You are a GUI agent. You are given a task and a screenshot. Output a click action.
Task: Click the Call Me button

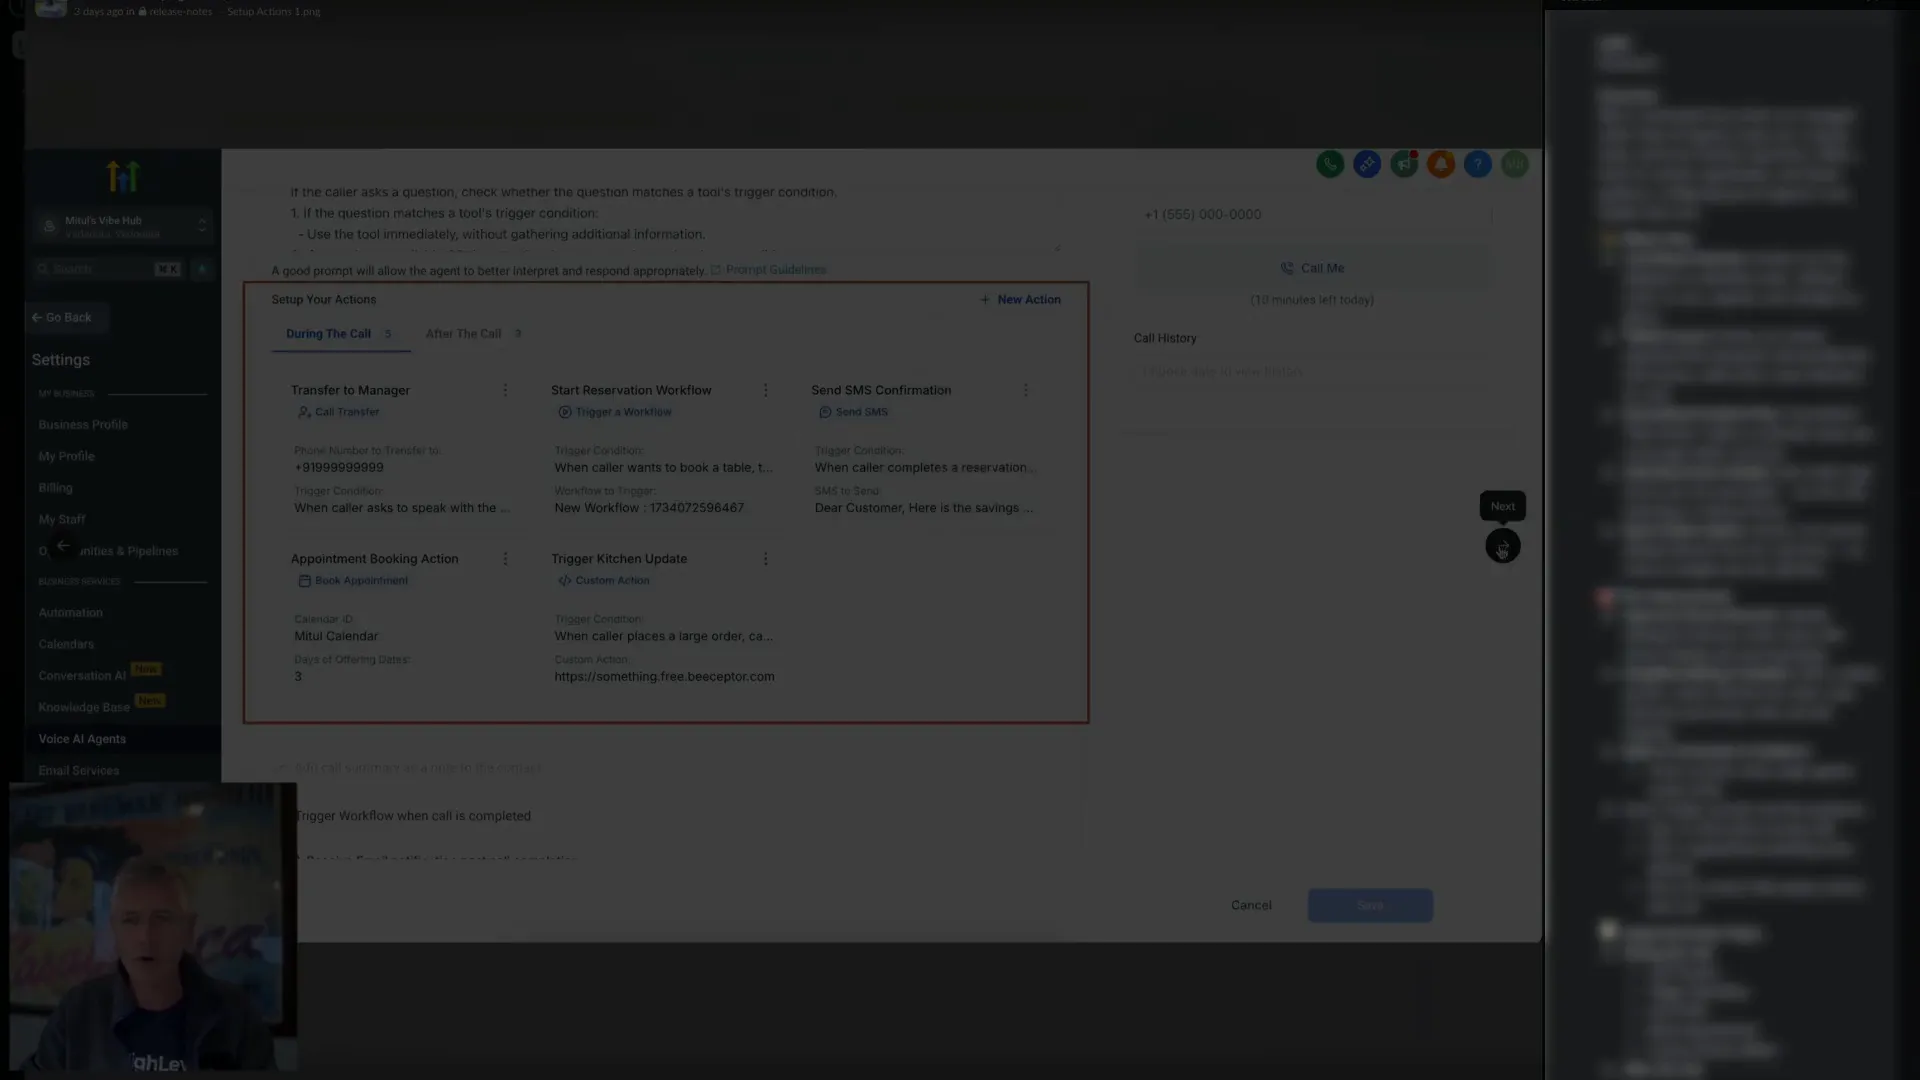tap(1313, 269)
